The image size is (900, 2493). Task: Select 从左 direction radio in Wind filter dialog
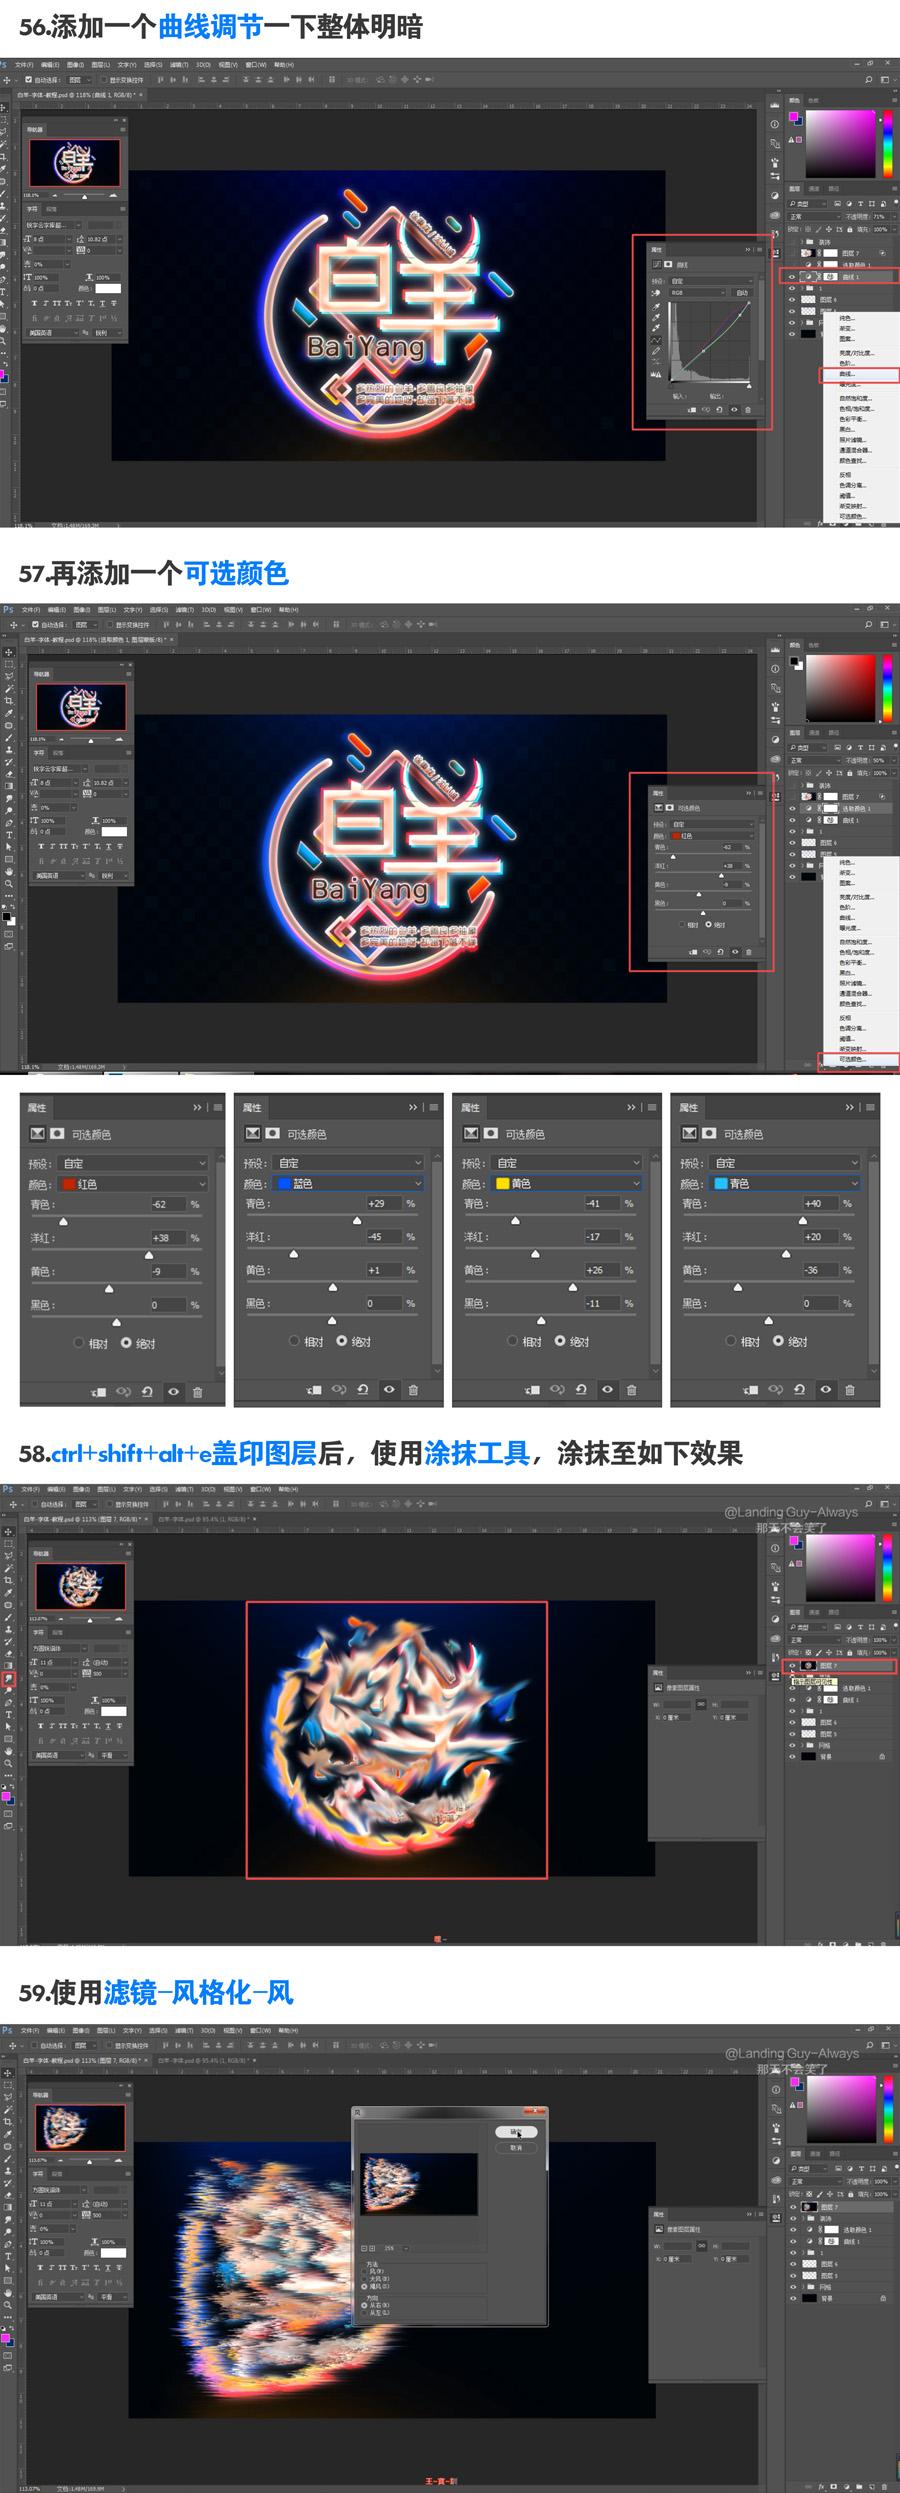point(364,2313)
